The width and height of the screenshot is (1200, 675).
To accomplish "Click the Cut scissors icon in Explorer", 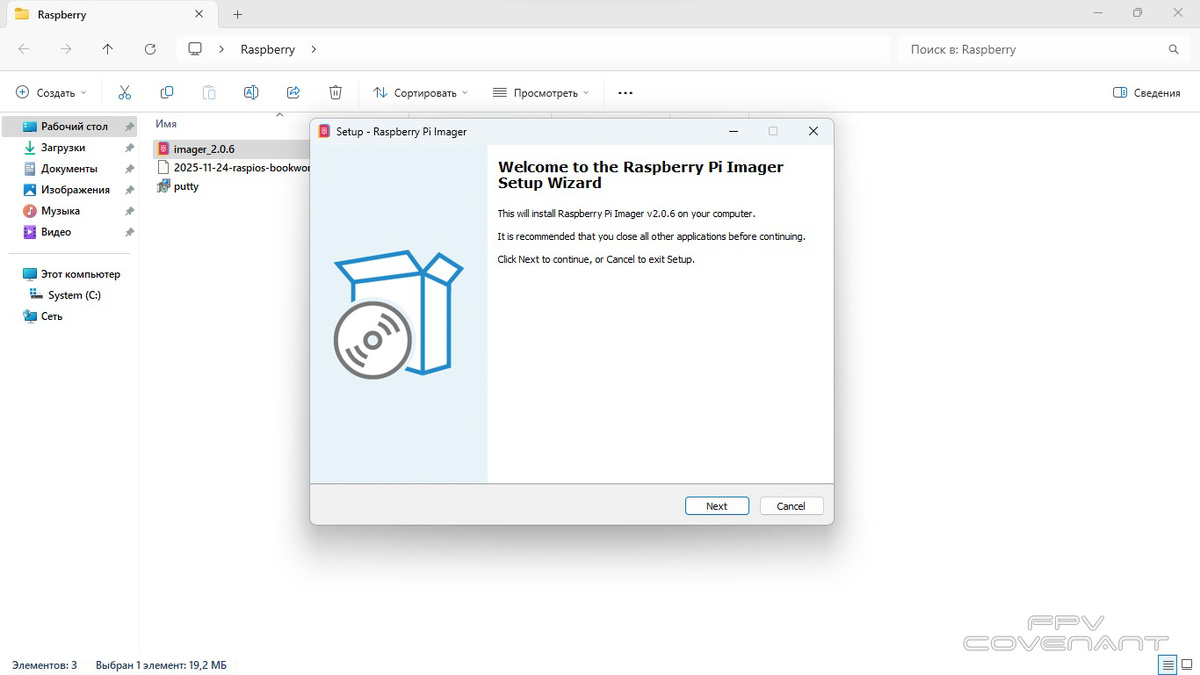I will pos(124,92).
